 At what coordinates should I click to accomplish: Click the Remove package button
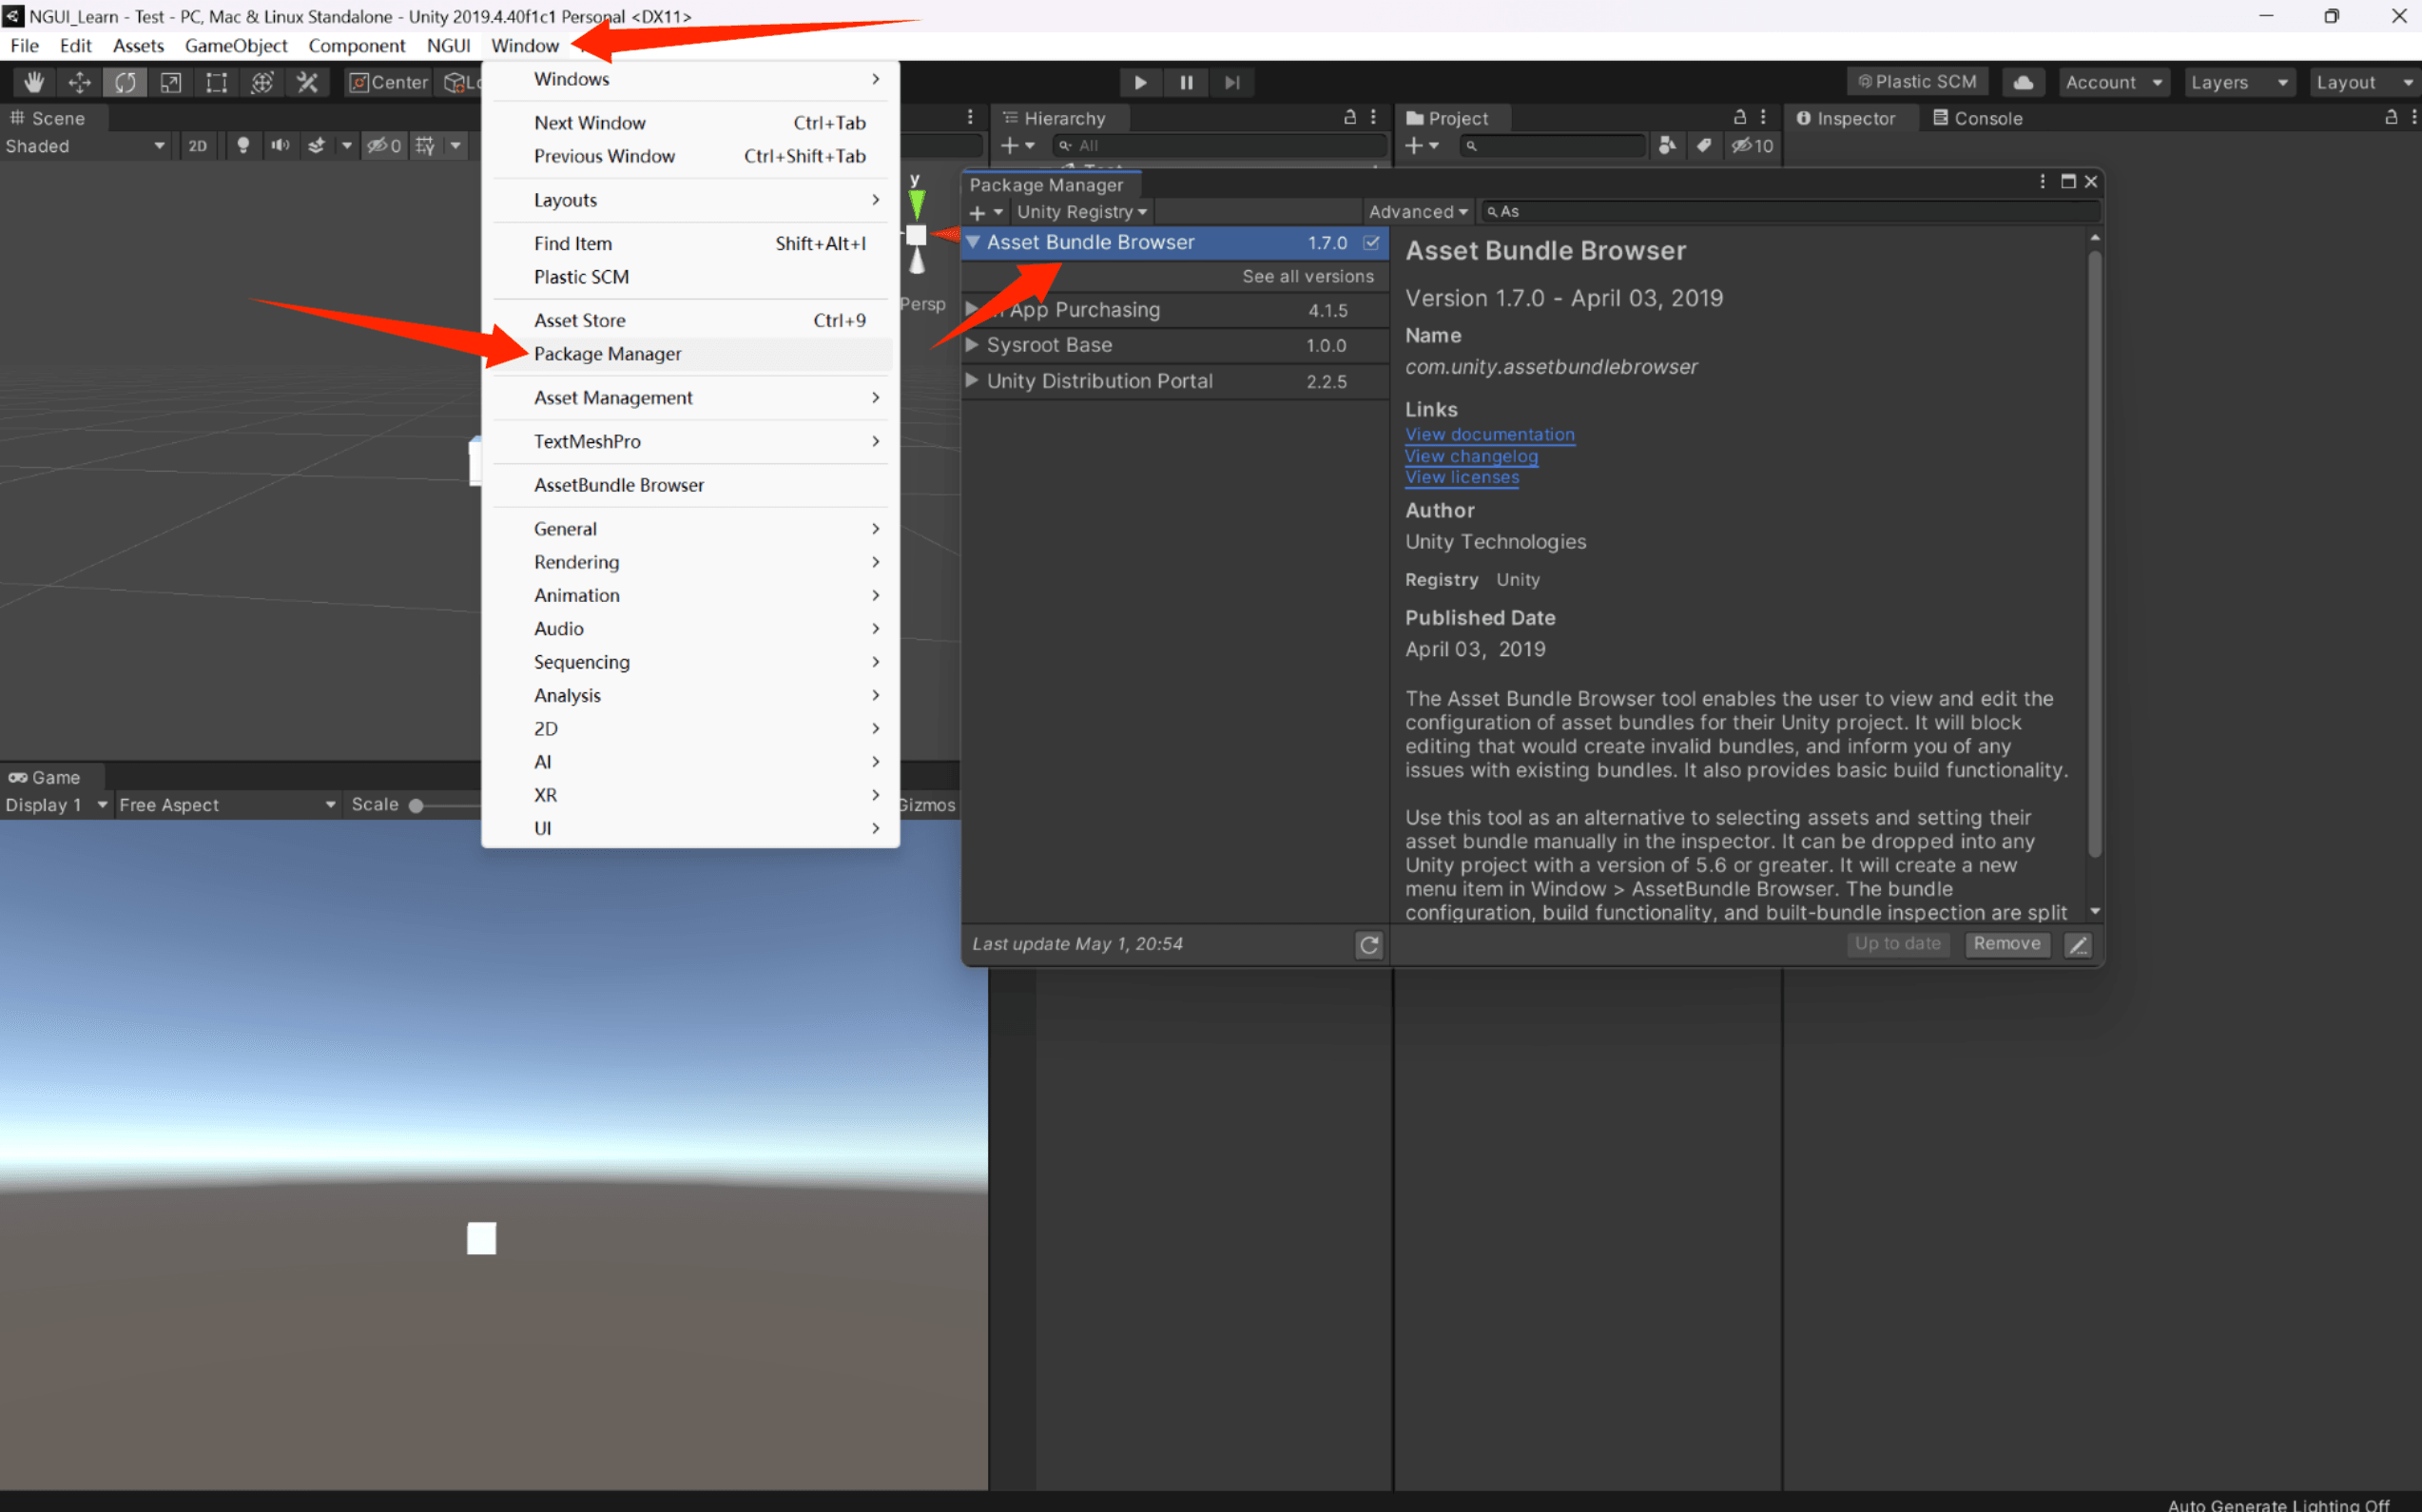pos(2007,944)
